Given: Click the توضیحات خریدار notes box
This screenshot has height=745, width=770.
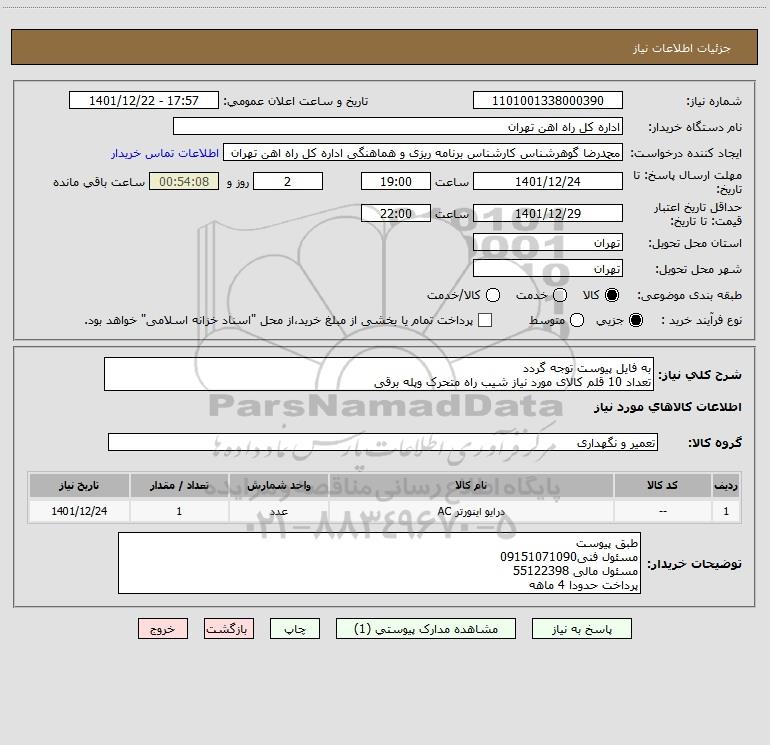Looking at the screenshot, I should click(380, 563).
